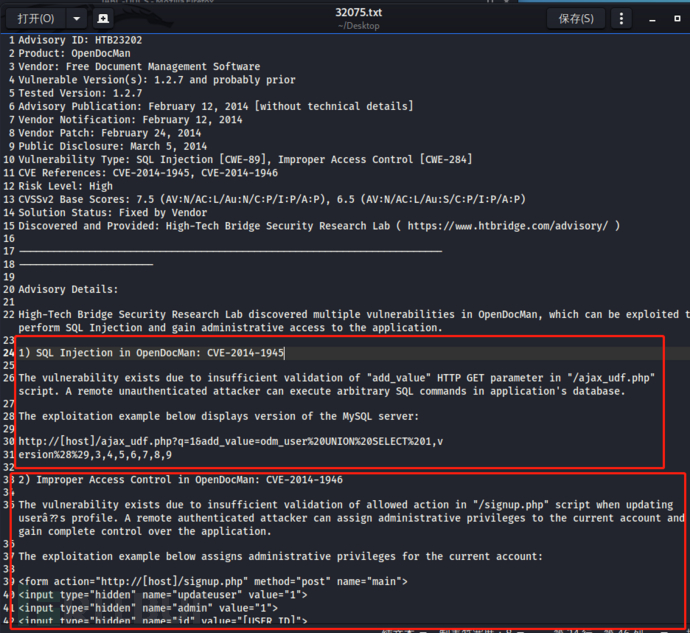Place cursor on the ajax_udf.php exploit URL line
Screen dimensions: 690x633
point(230,441)
